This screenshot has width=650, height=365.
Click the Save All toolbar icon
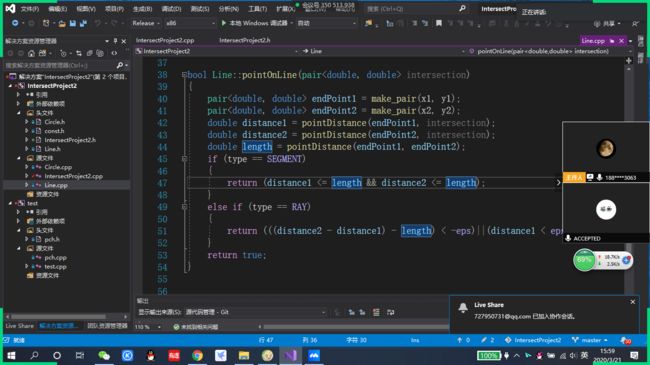(83, 24)
